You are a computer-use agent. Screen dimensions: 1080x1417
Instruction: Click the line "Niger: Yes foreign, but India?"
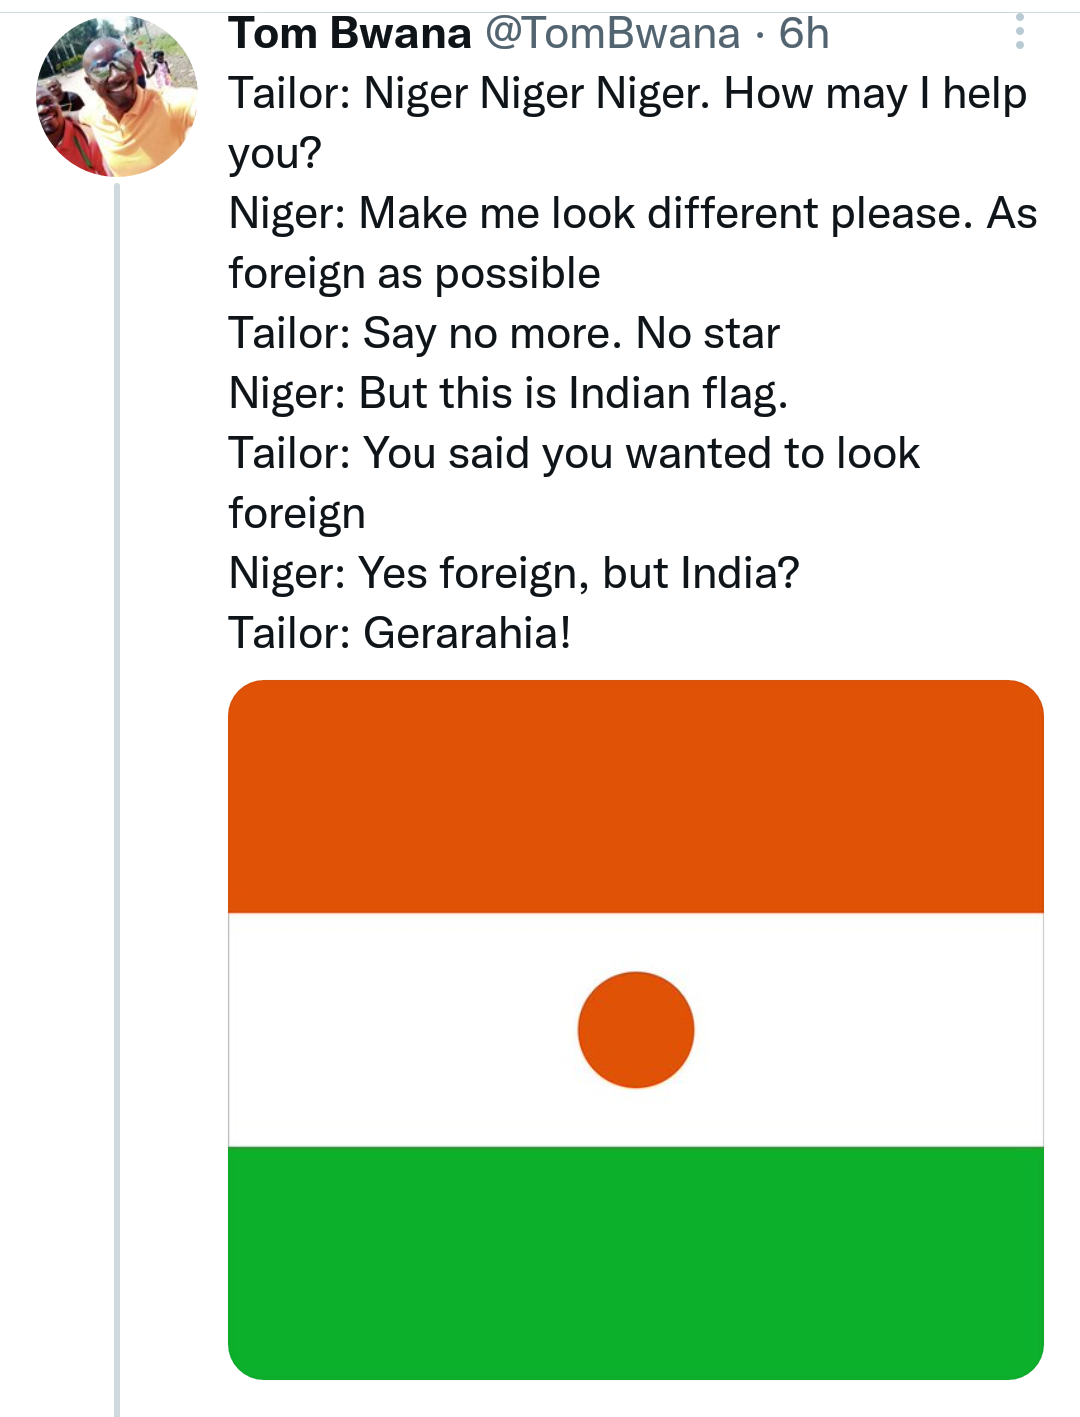coord(514,573)
